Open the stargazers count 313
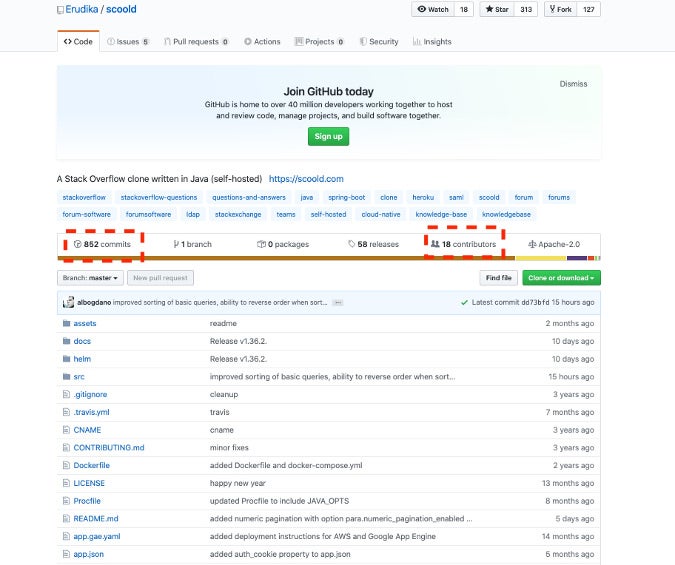Image resolution: width=675 pixels, height=565 pixels. (x=526, y=9)
